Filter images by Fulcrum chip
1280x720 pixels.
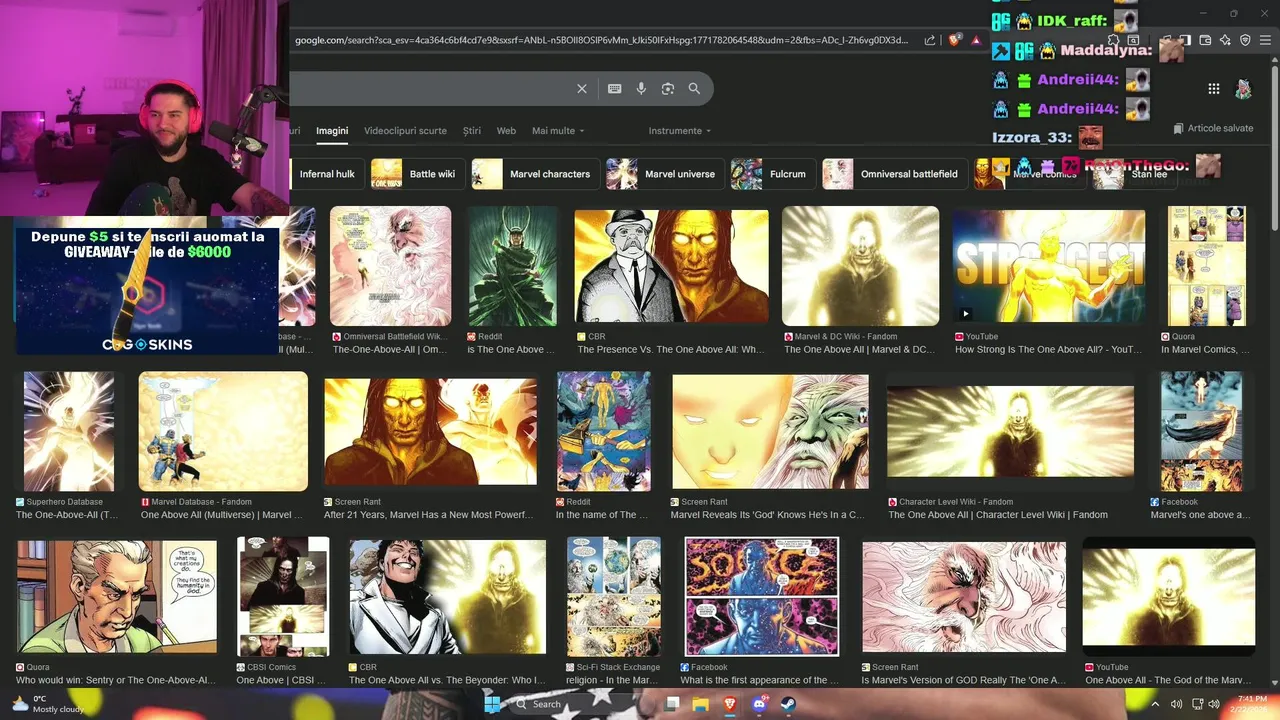pos(772,174)
